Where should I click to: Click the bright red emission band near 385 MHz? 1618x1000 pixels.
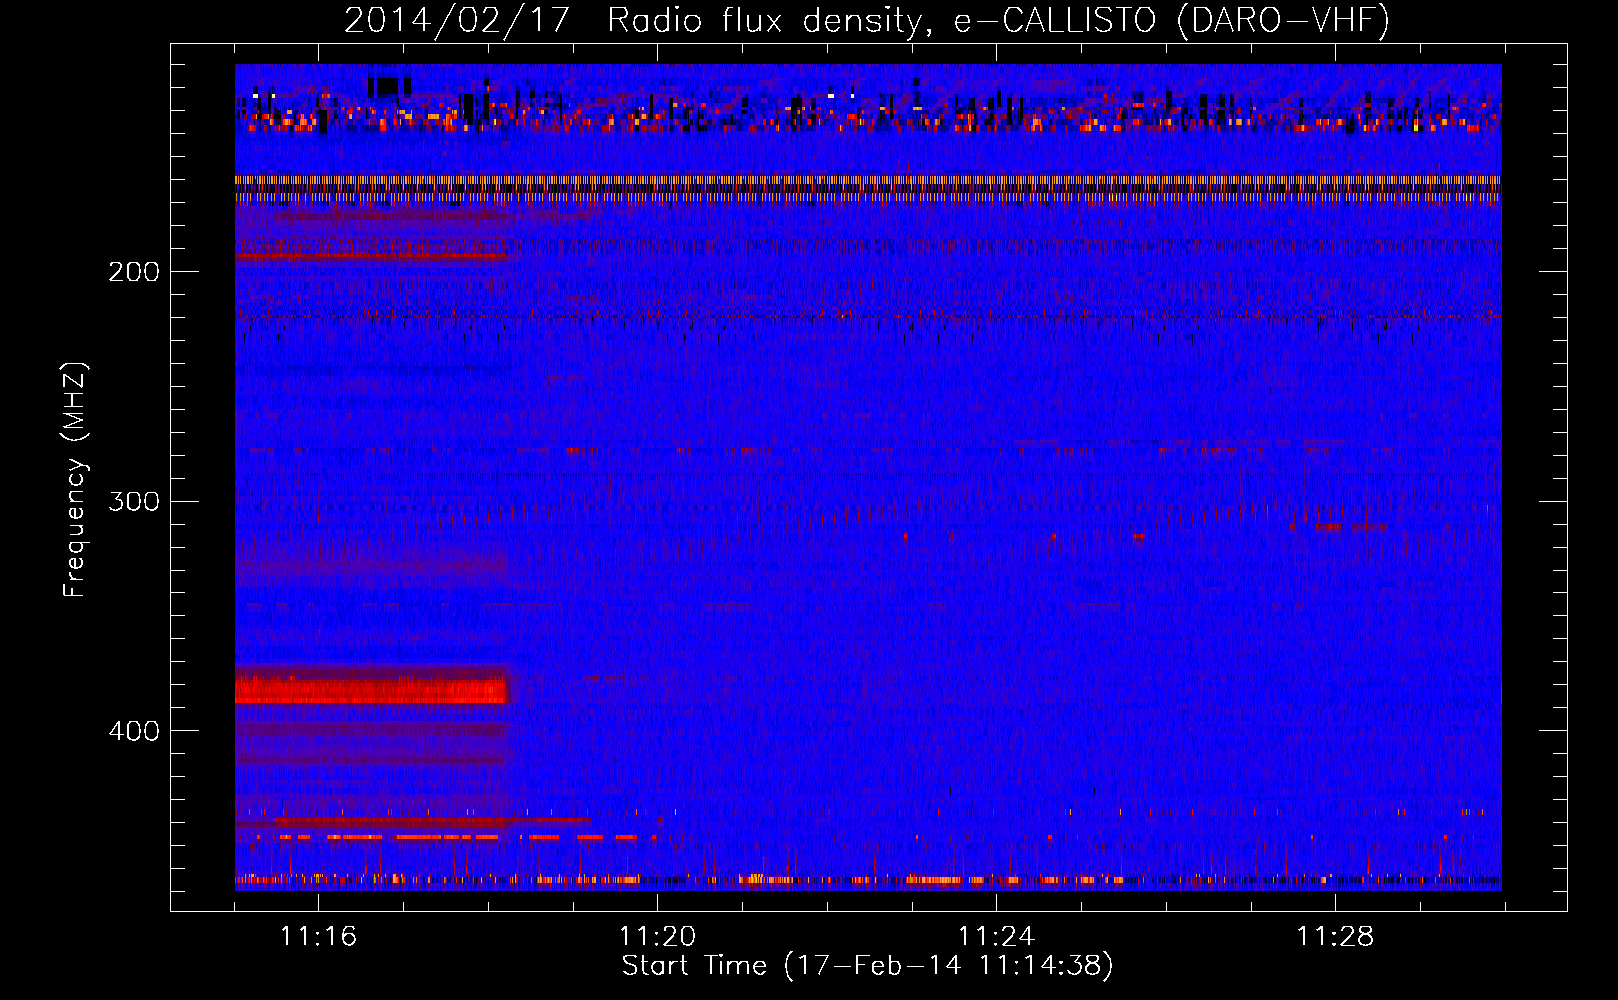[x=372, y=690]
